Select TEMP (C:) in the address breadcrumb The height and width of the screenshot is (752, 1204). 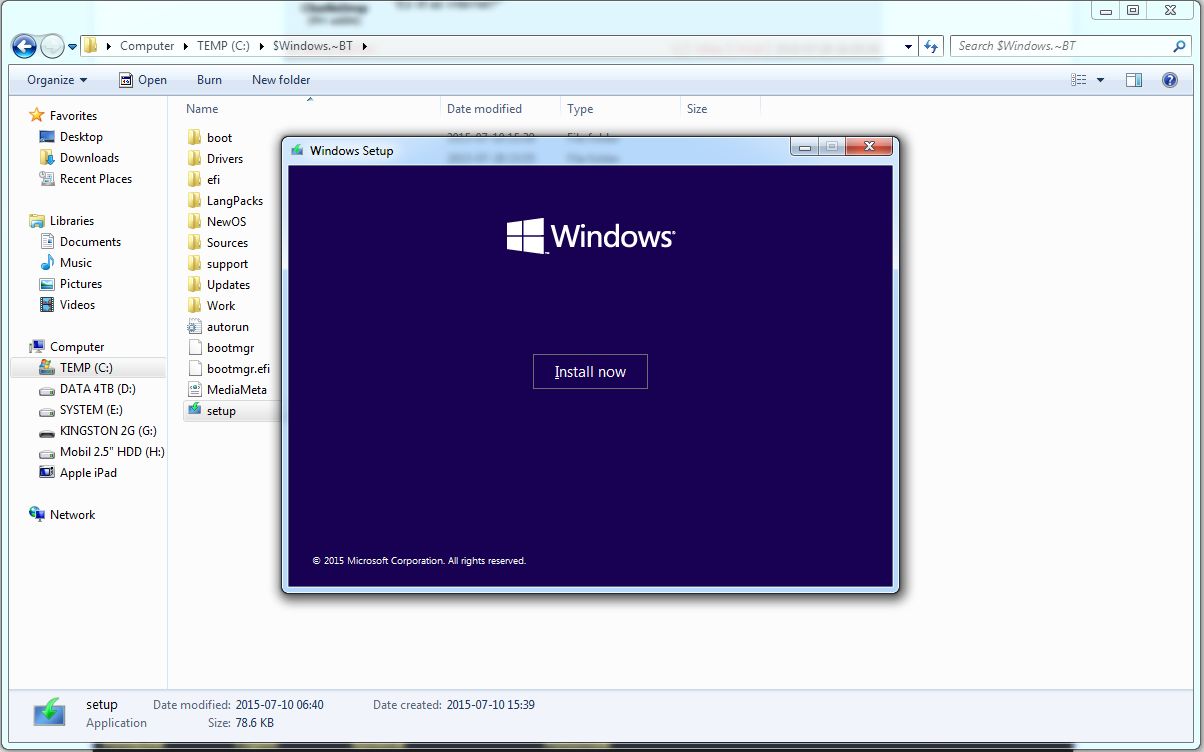(x=224, y=46)
